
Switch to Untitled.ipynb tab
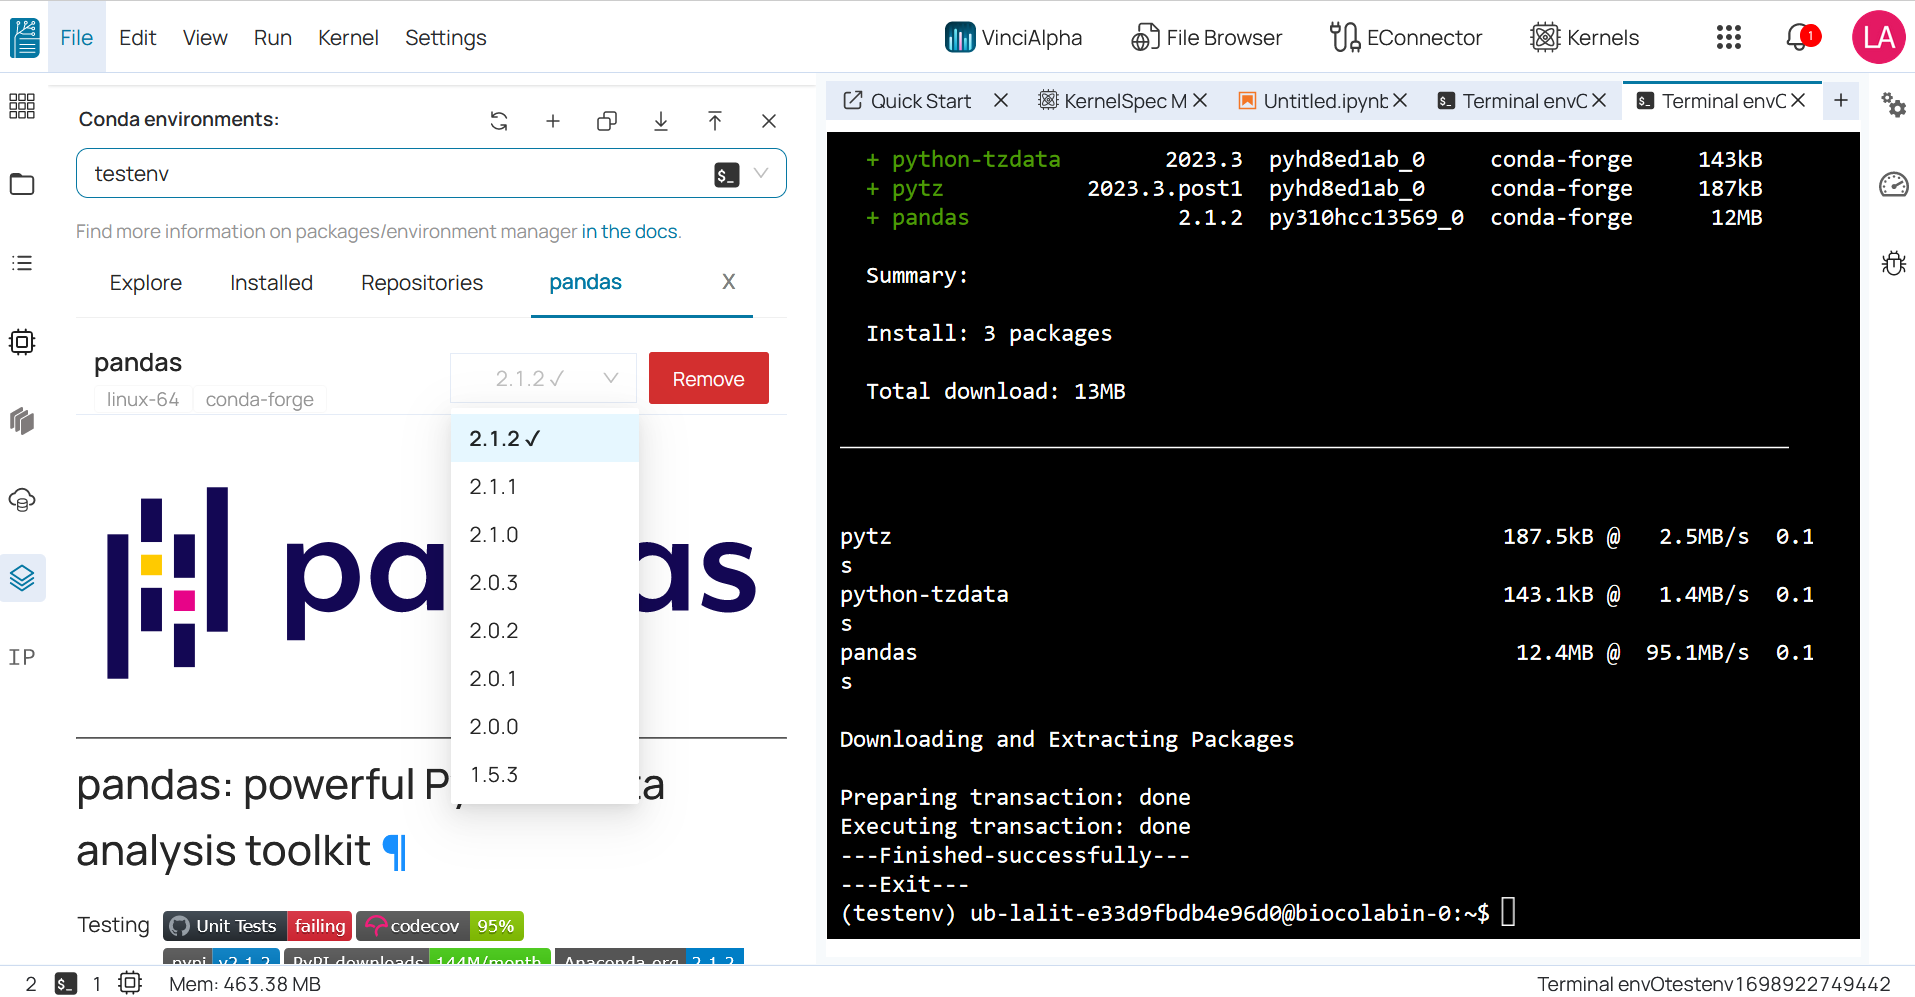tap(1313, 101)
